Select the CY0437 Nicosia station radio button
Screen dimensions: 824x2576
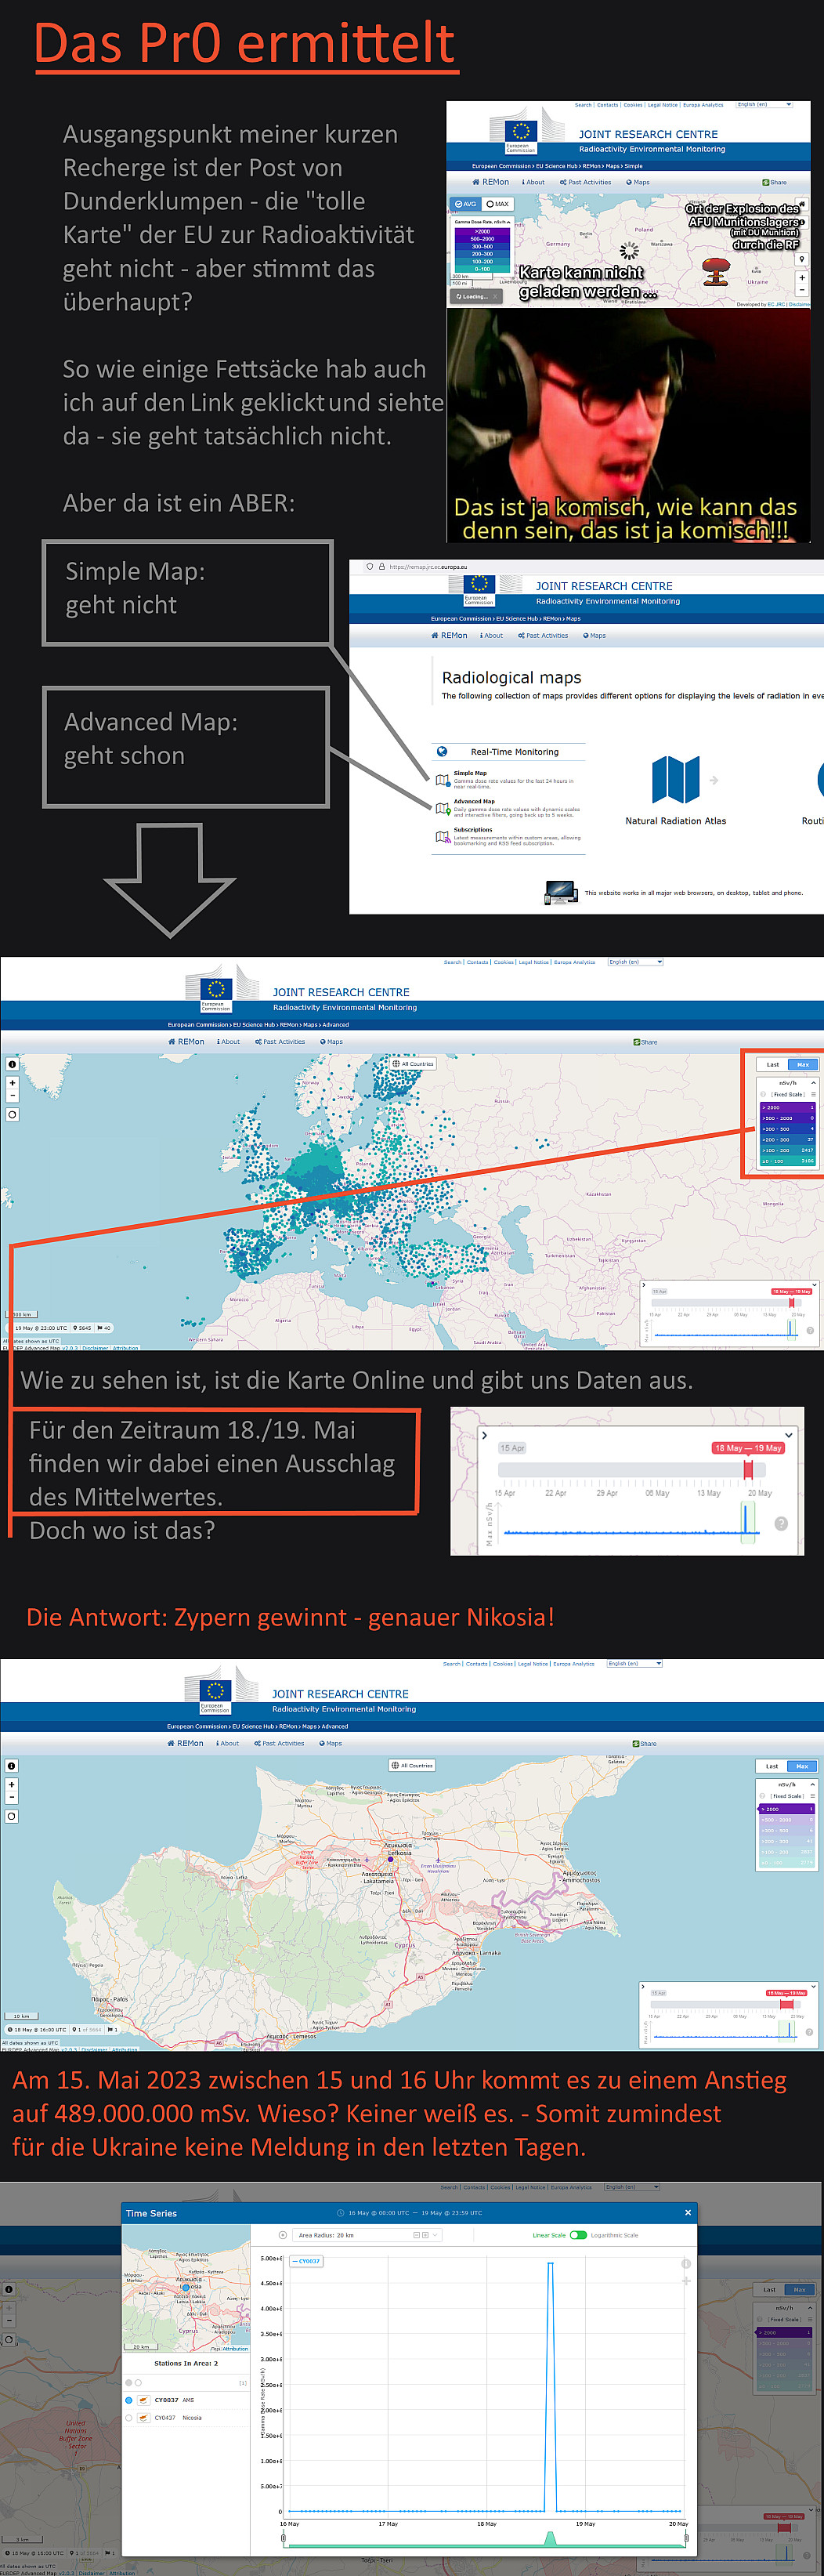pyautogui.click(x=129, y=2418)
